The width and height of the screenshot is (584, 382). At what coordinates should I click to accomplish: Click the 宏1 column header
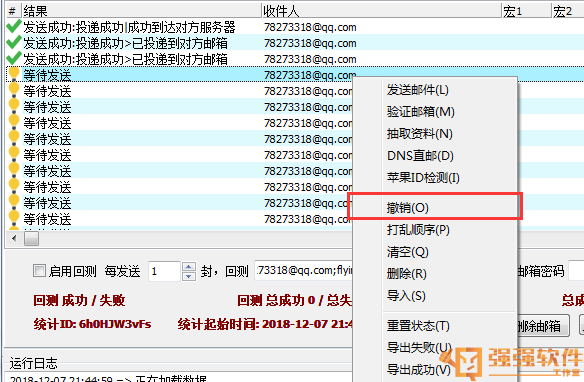526,11
